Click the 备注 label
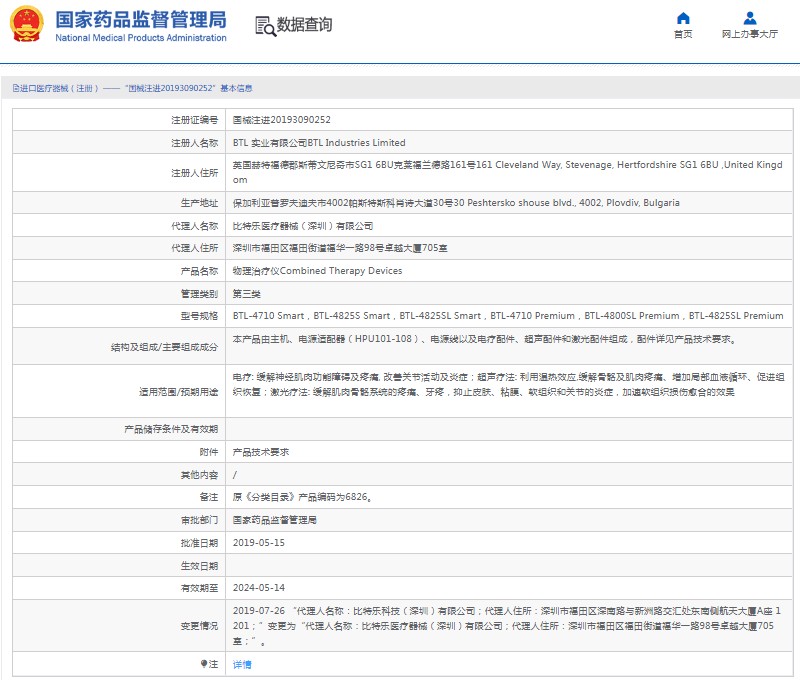 click(208, 497)
